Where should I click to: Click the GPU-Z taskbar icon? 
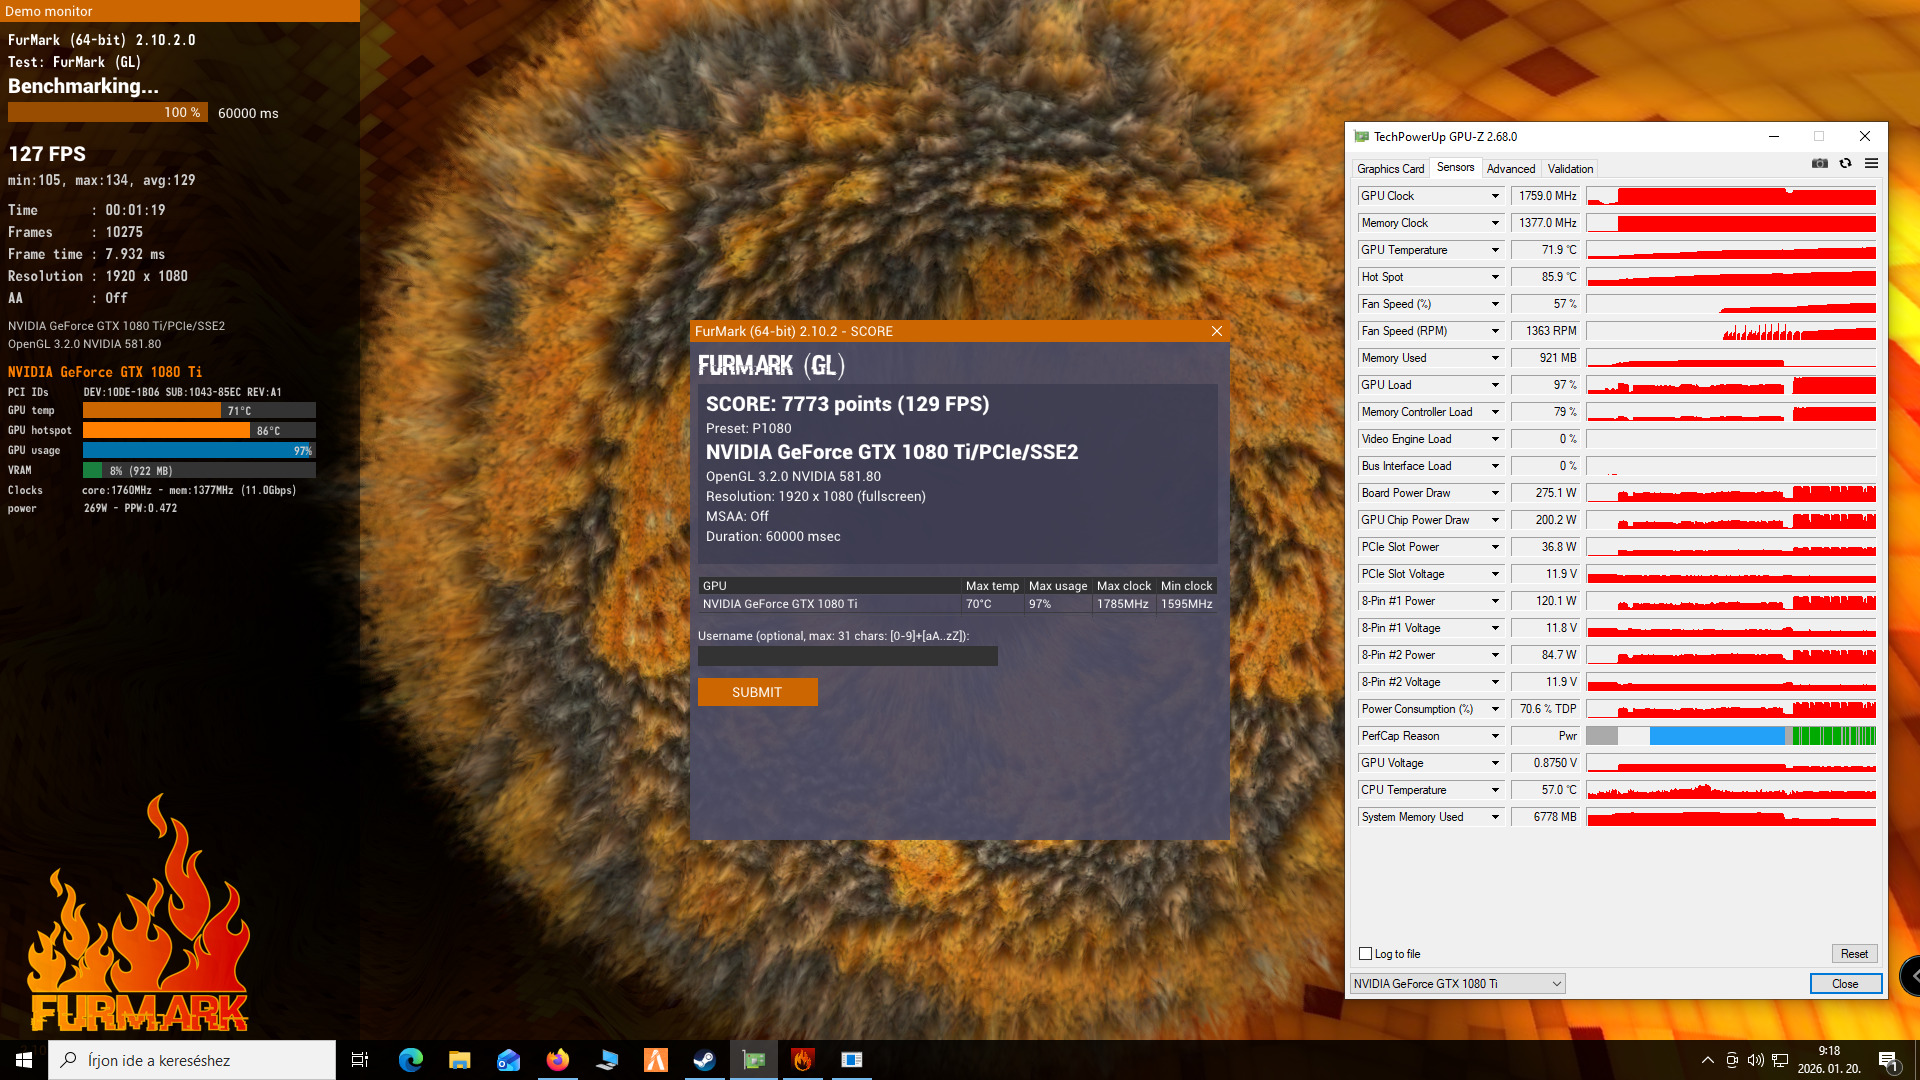click(754, 1060)
